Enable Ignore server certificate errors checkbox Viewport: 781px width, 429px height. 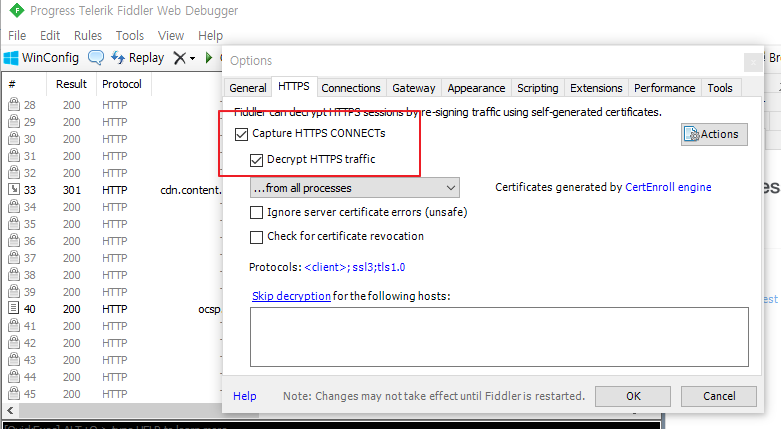tap(256, 213)
